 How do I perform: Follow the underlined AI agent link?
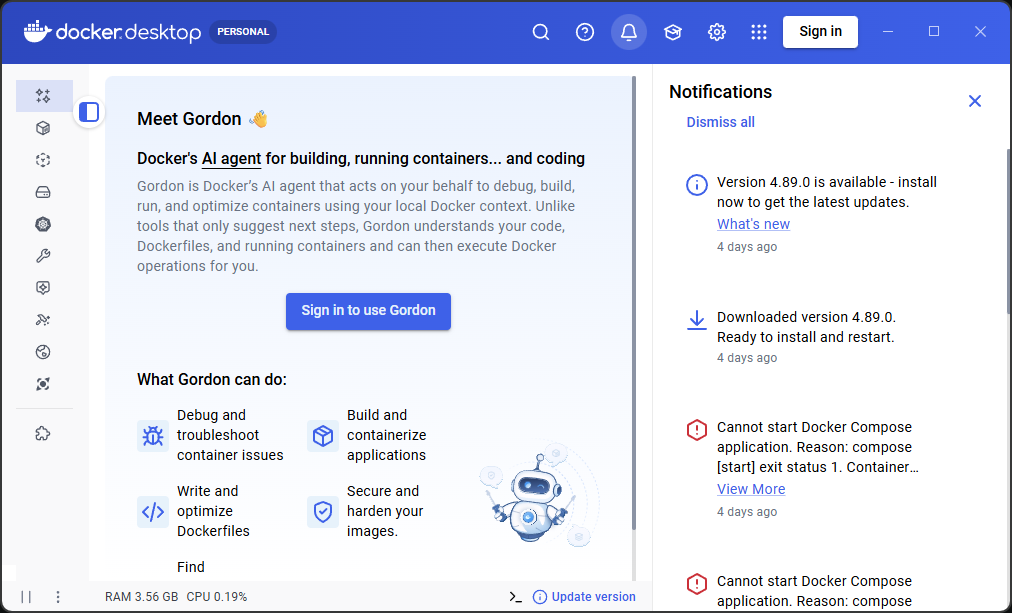click(231, 159)
